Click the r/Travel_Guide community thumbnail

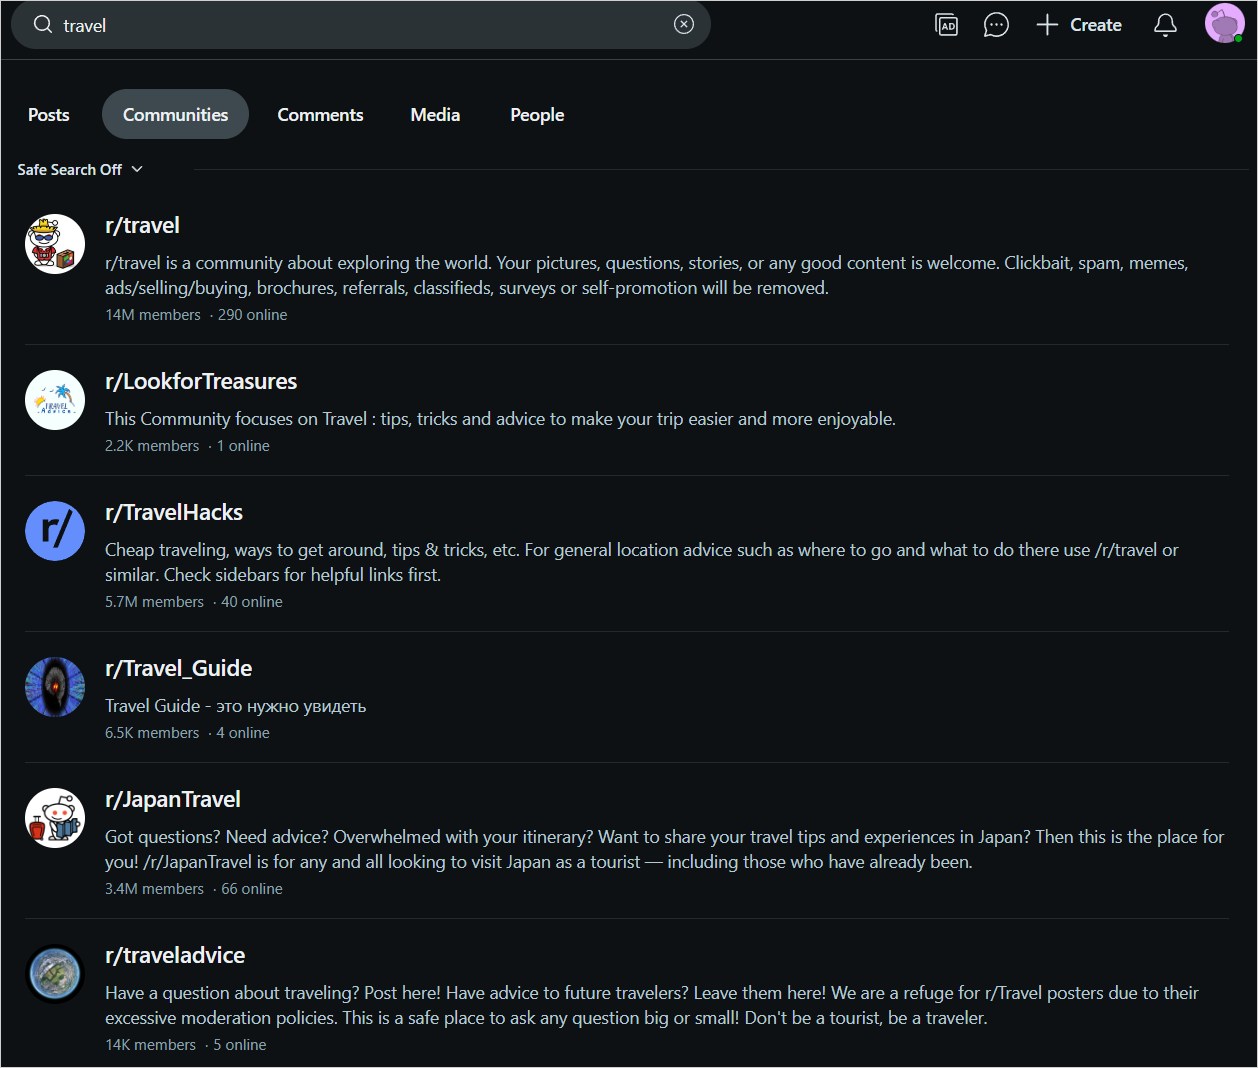pyautogui.click(x=55, y=687)
